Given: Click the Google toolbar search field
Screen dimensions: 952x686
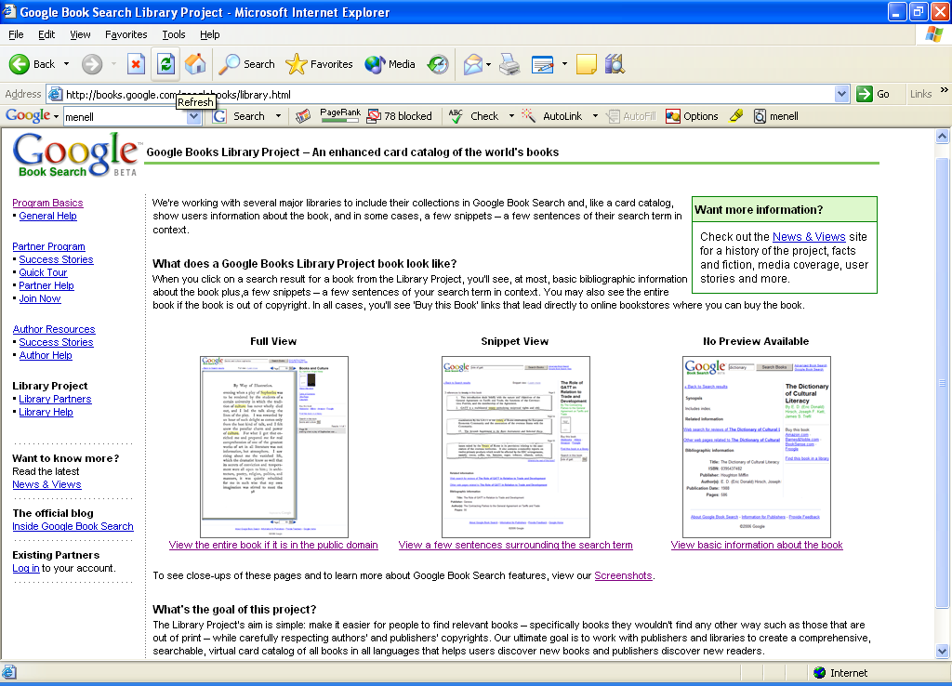Looking at the screenshot, I should click(x=126, y=117).
